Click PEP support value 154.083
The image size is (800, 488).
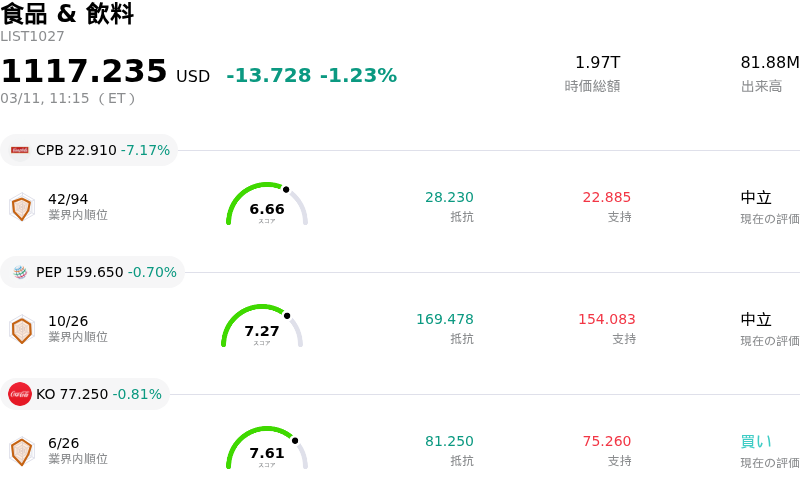click(606, 319)
